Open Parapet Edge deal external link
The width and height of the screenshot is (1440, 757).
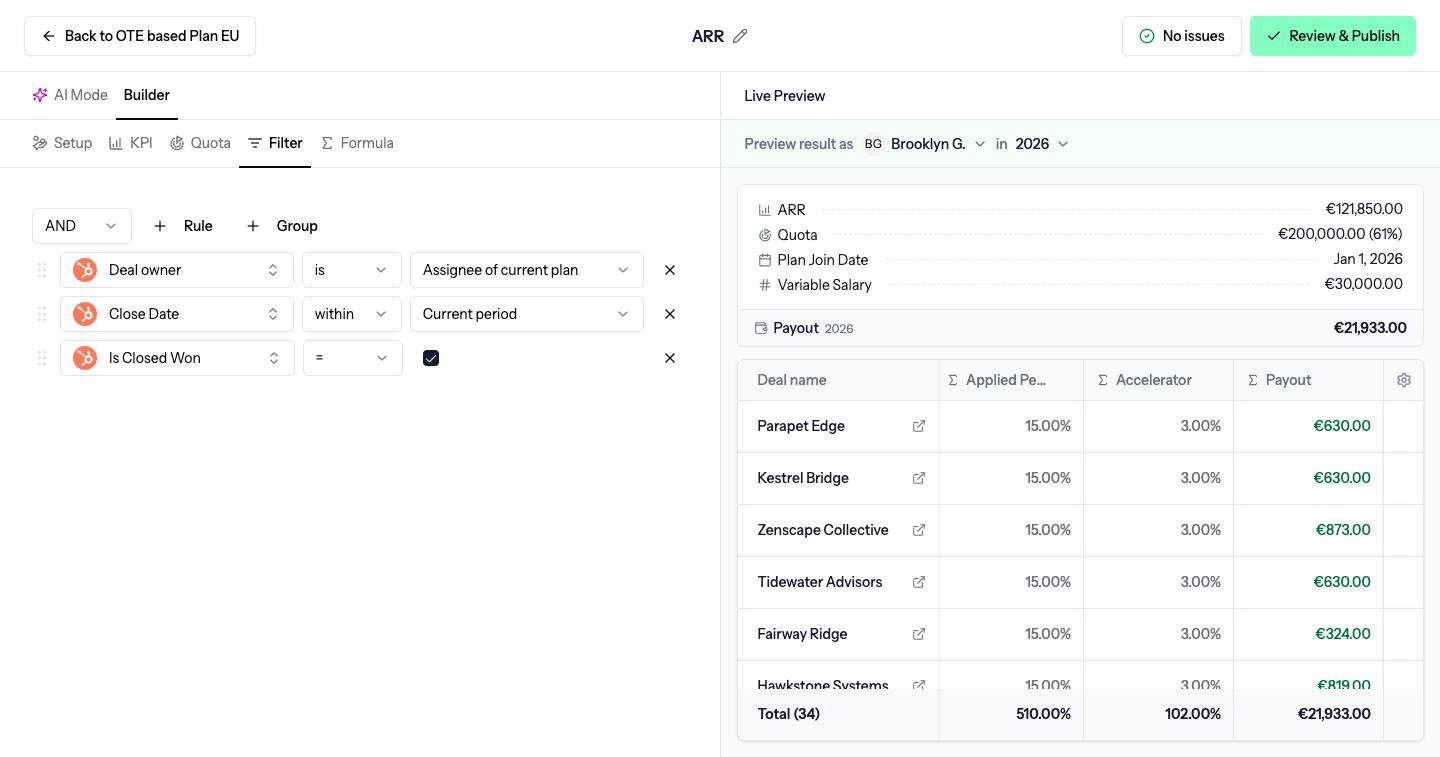point(919,426)
